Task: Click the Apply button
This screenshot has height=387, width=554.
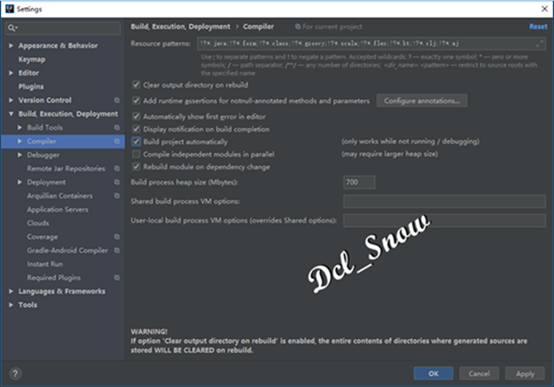Action: (525, 374)
